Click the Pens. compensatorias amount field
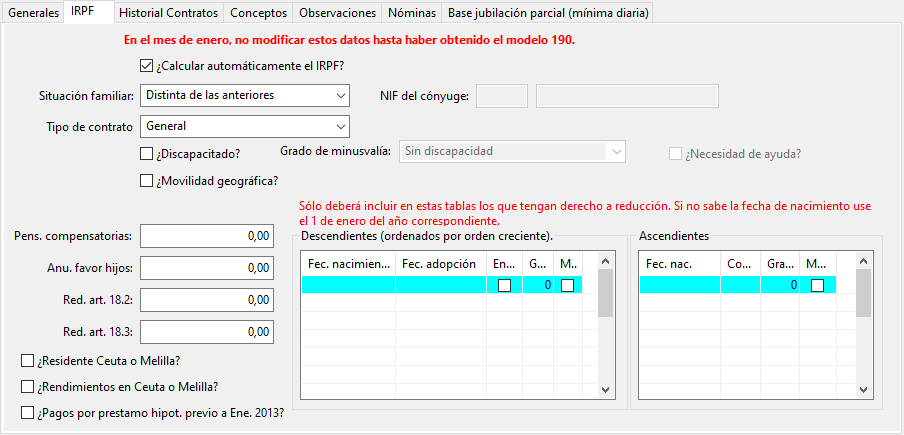Viewport: 904px width, 435px height. tap(206, 236)
